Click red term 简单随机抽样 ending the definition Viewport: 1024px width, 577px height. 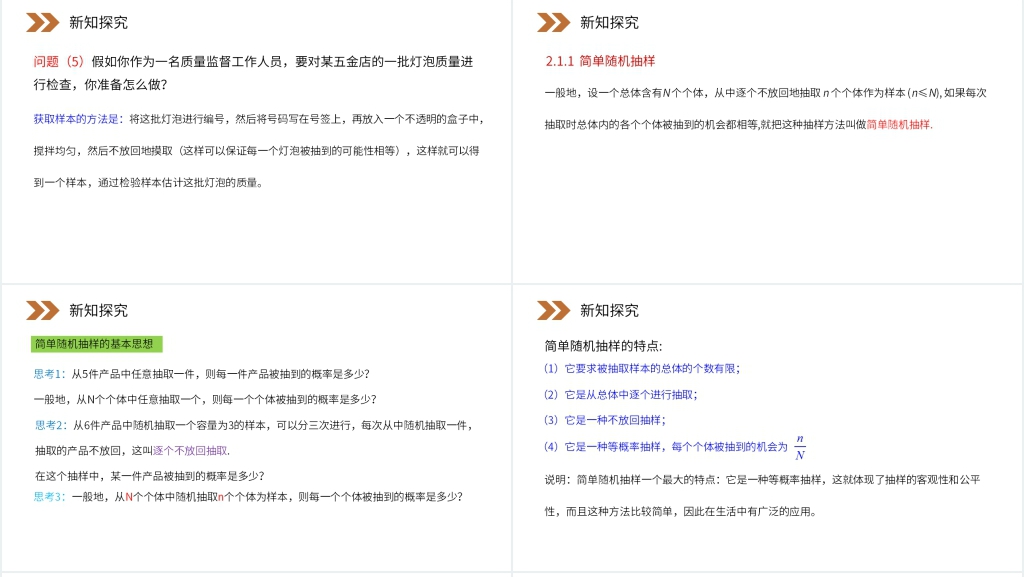[x=900, y=125]
